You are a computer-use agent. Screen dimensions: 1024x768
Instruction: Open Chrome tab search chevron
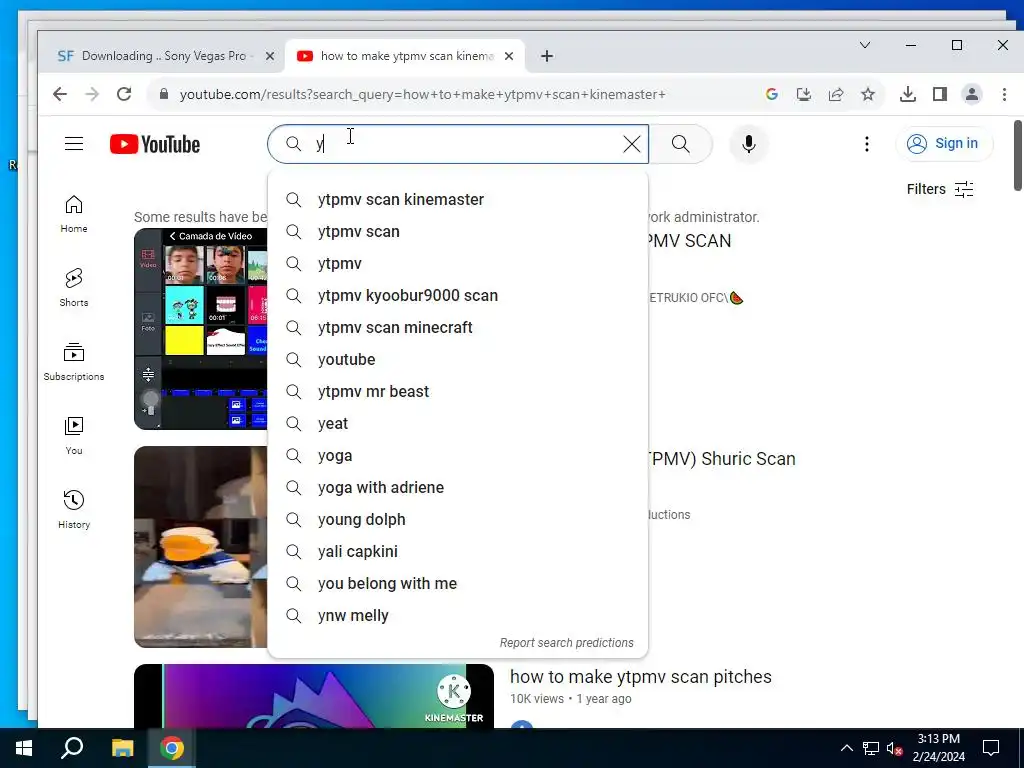[x=865, y=45]
